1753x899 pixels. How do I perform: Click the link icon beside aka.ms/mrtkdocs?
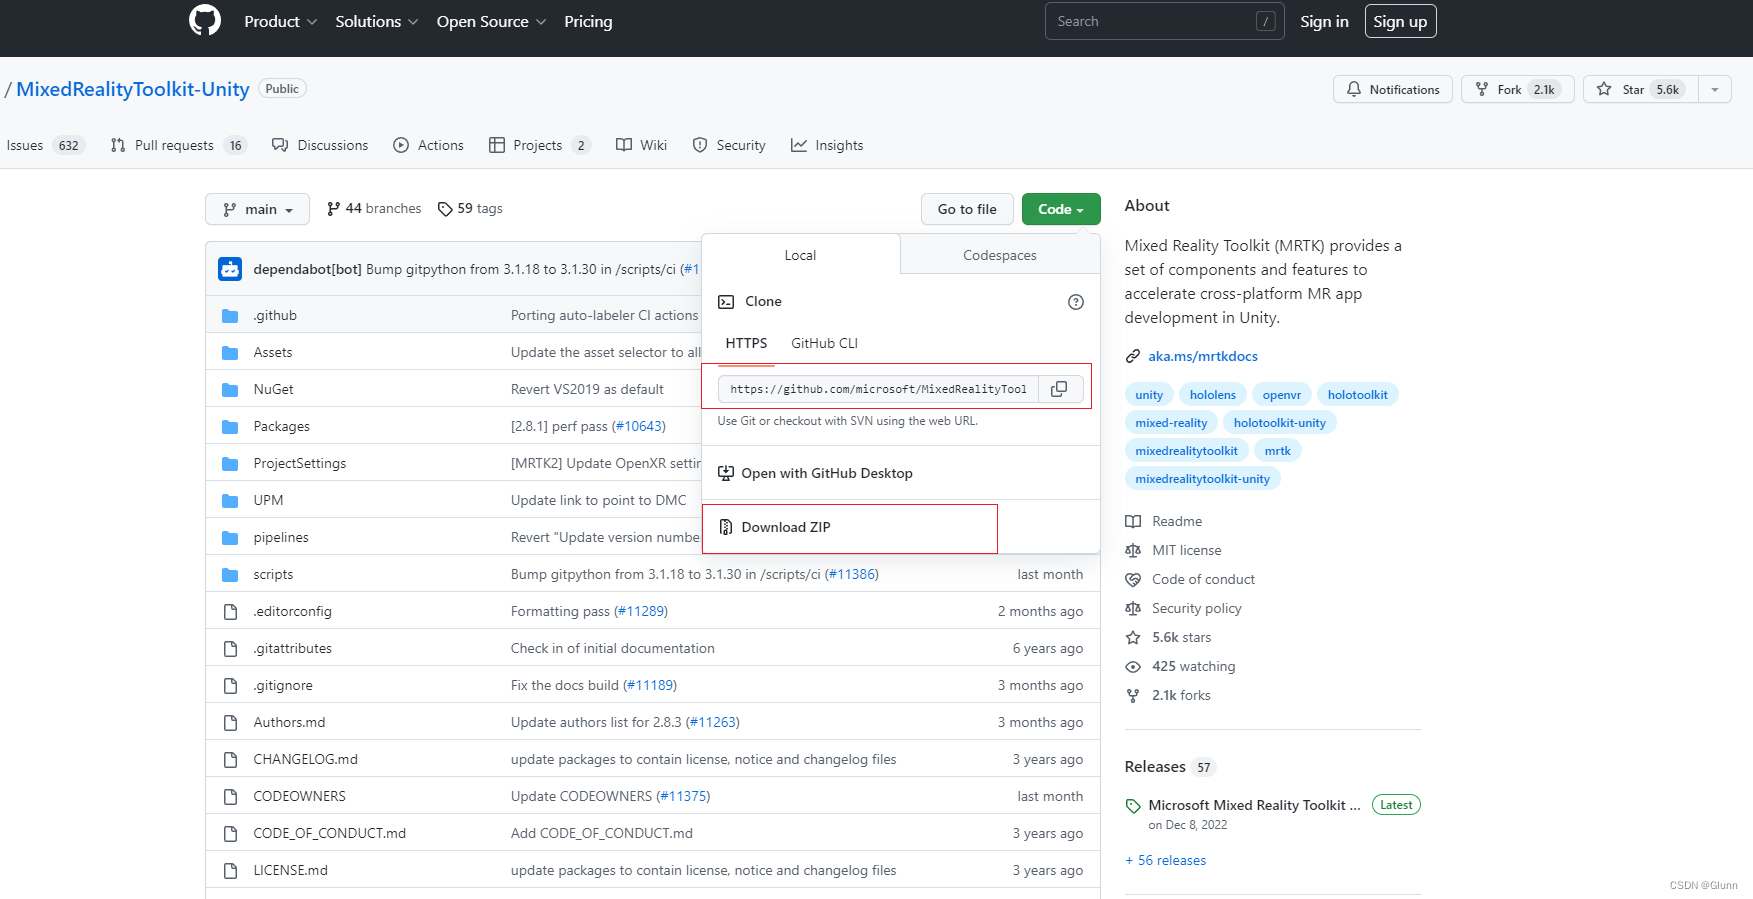coord(1133,356)
